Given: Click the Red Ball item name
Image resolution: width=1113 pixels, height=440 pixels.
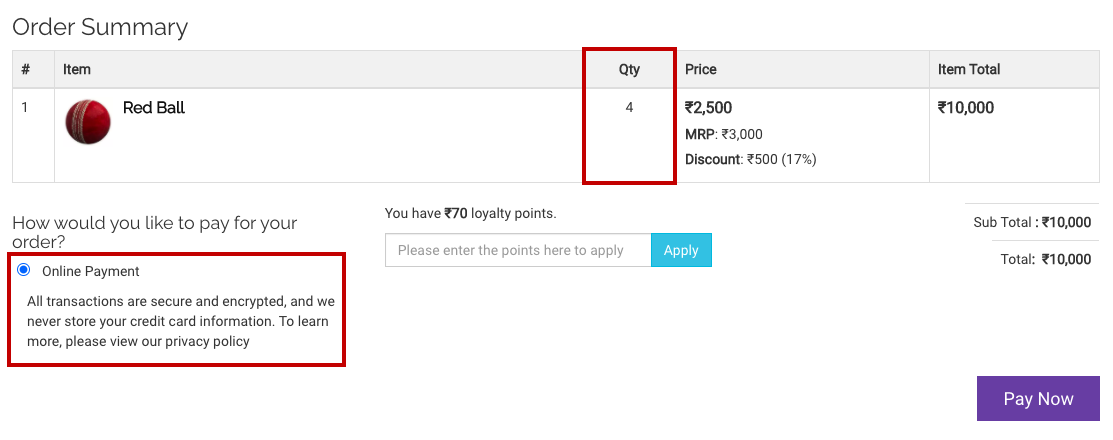Looking at the screenshot, I should point(154,108).
